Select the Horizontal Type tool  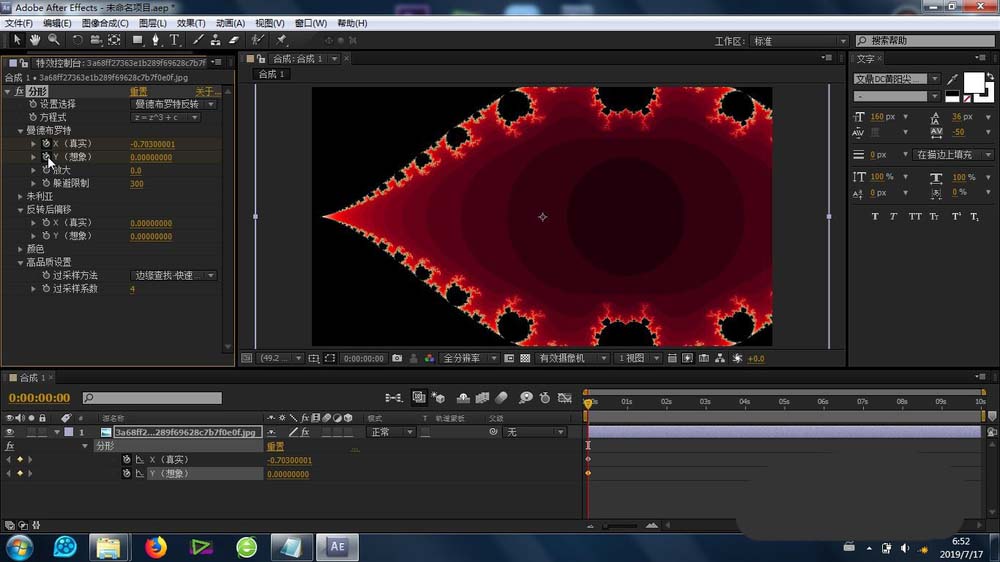point(174,40)
